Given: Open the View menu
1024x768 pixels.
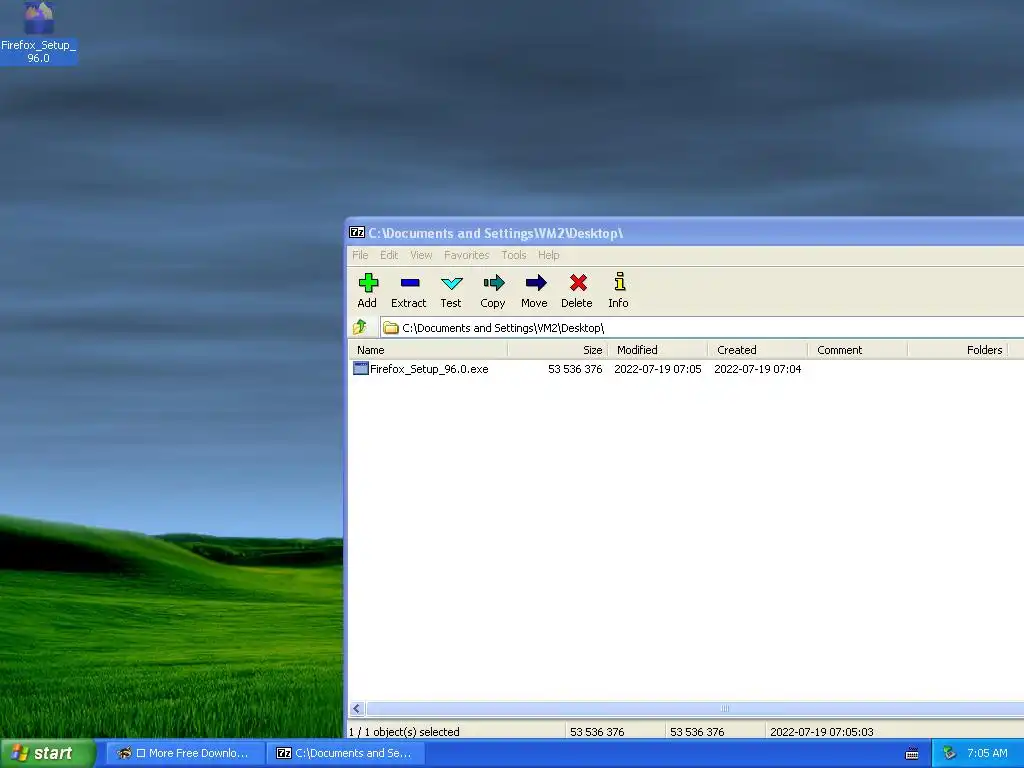Looking at the screenshot, I should tap(421, 255).
